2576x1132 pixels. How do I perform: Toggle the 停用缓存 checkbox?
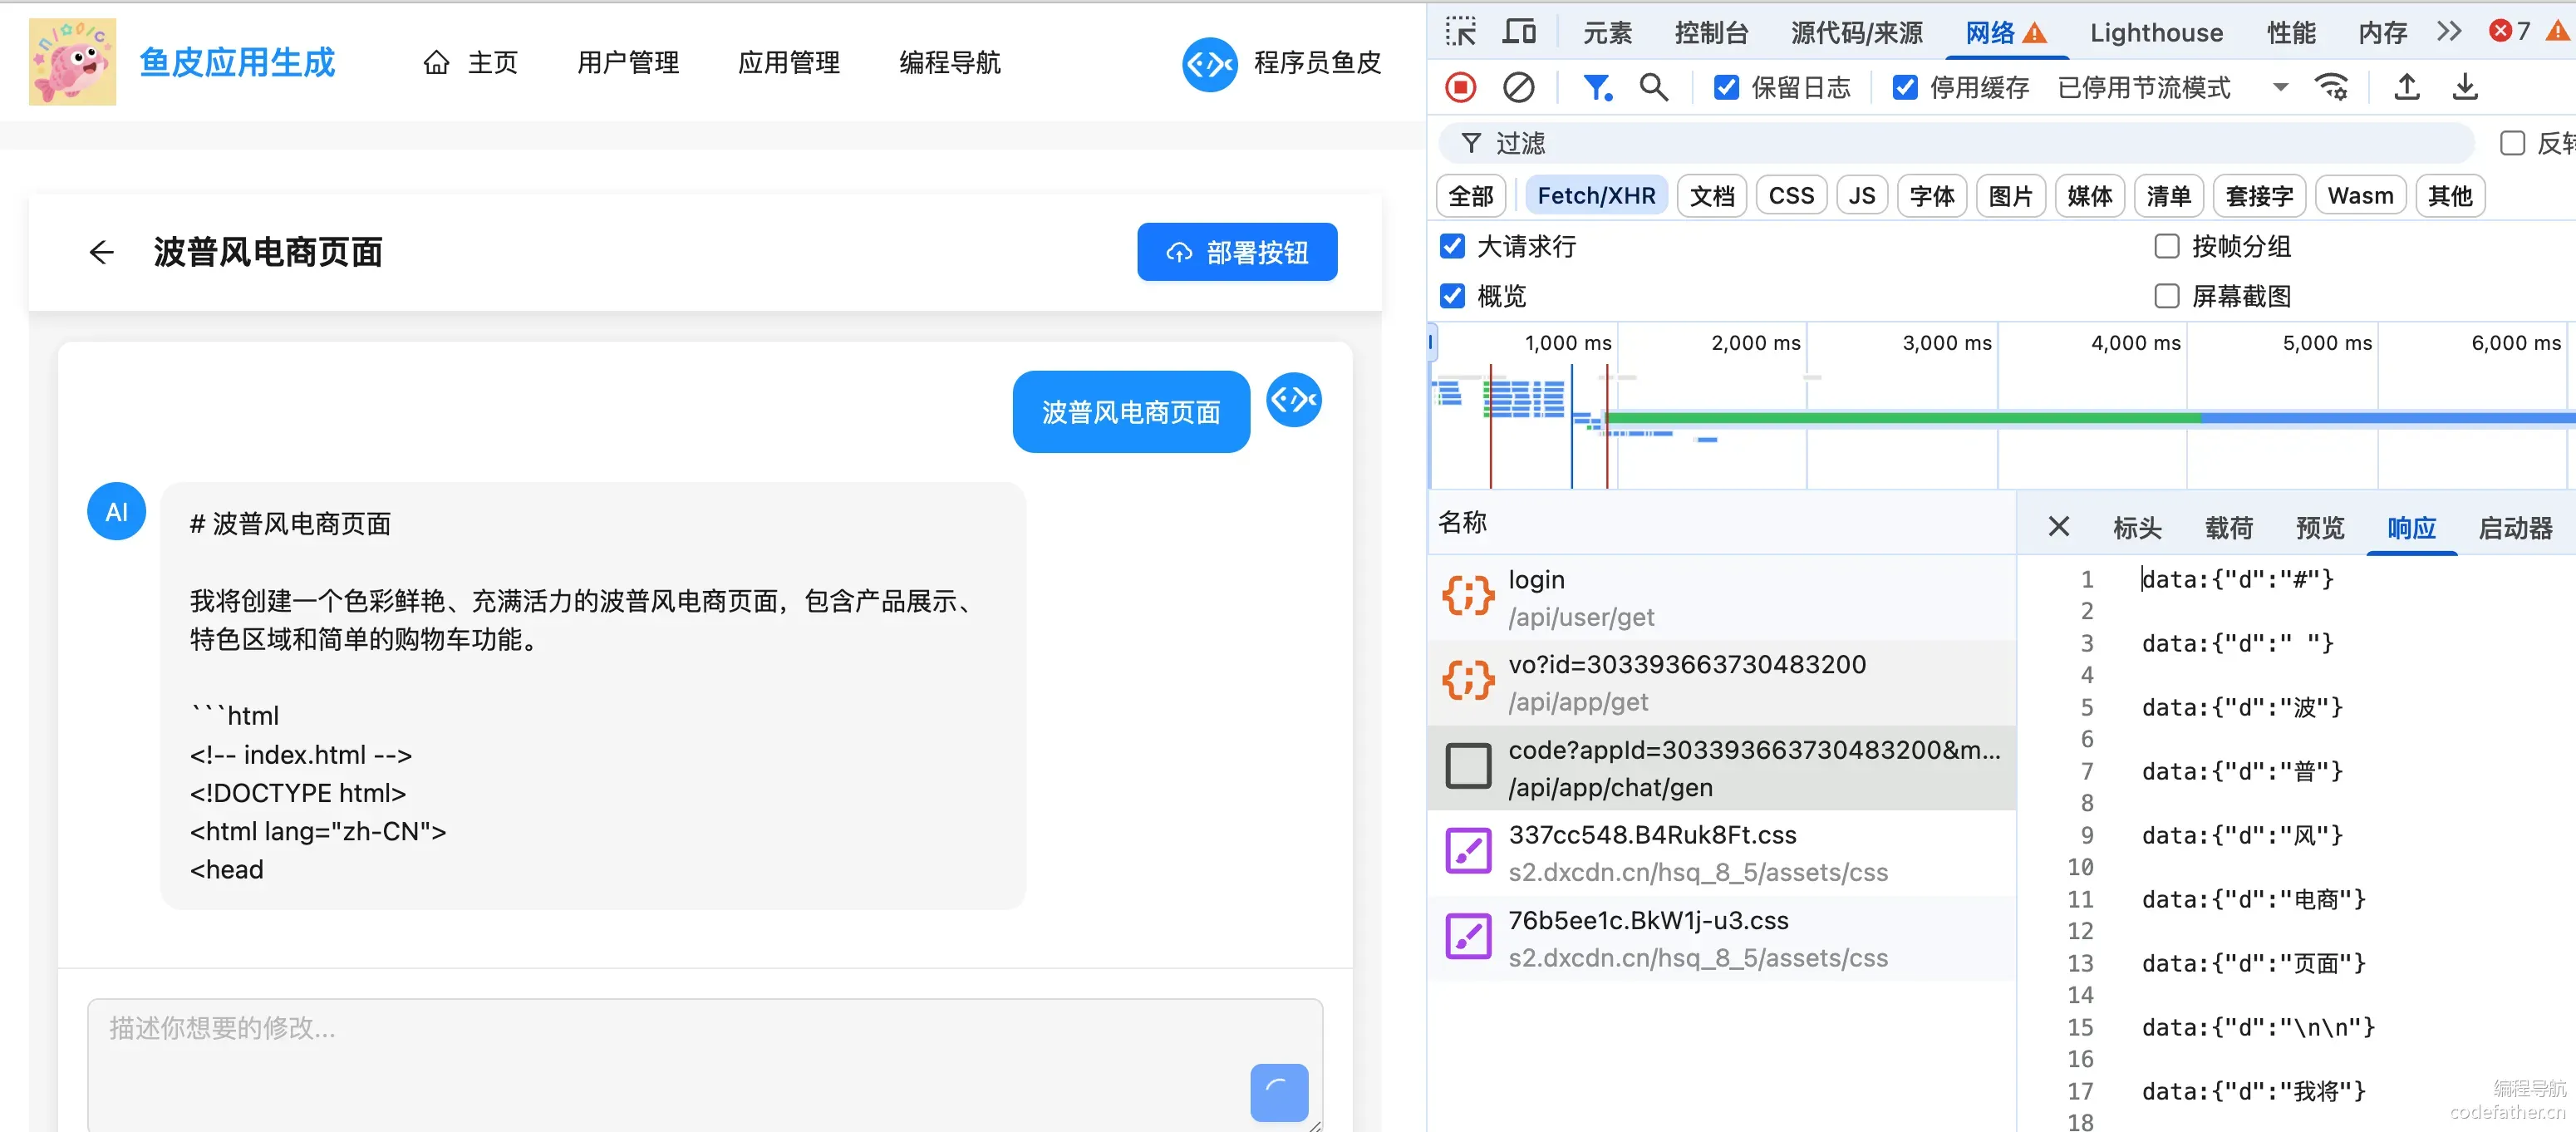coord(1905,88)
